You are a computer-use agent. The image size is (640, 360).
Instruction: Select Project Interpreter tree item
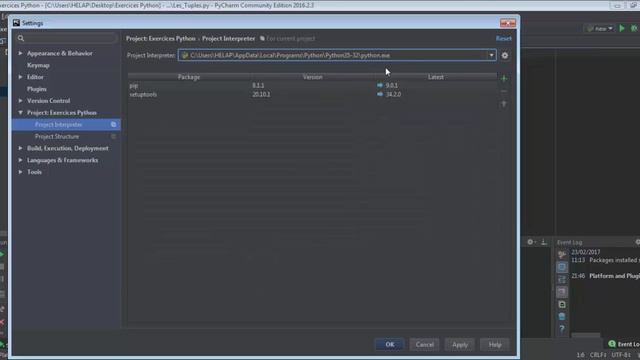pos(66,124)
